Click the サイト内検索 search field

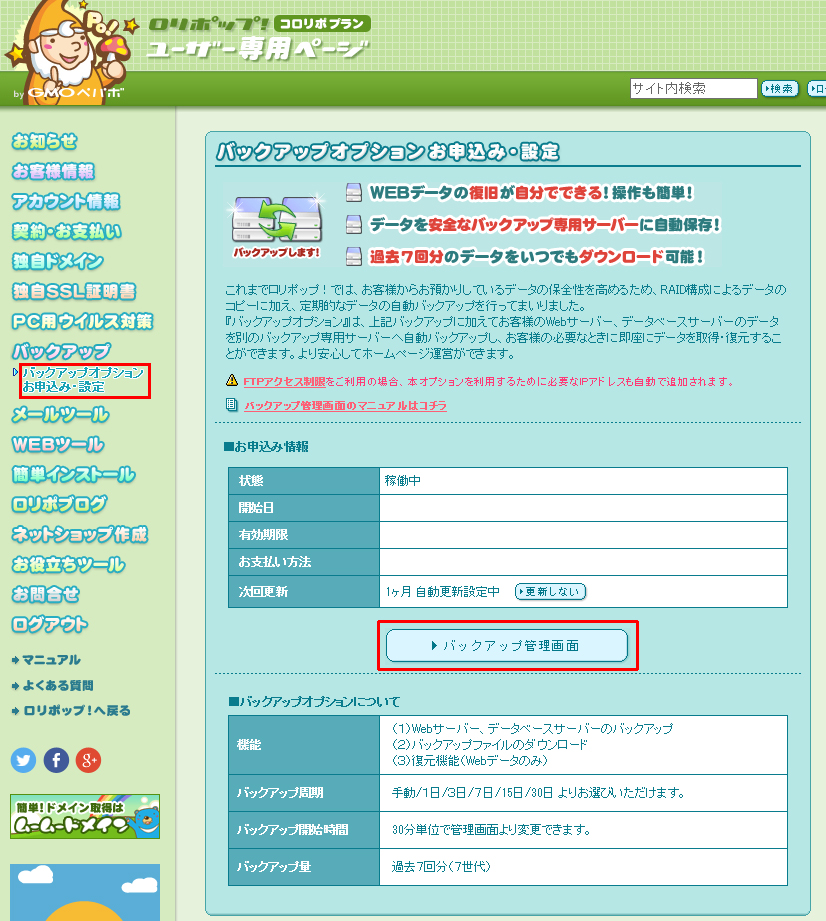coord(692,88)
